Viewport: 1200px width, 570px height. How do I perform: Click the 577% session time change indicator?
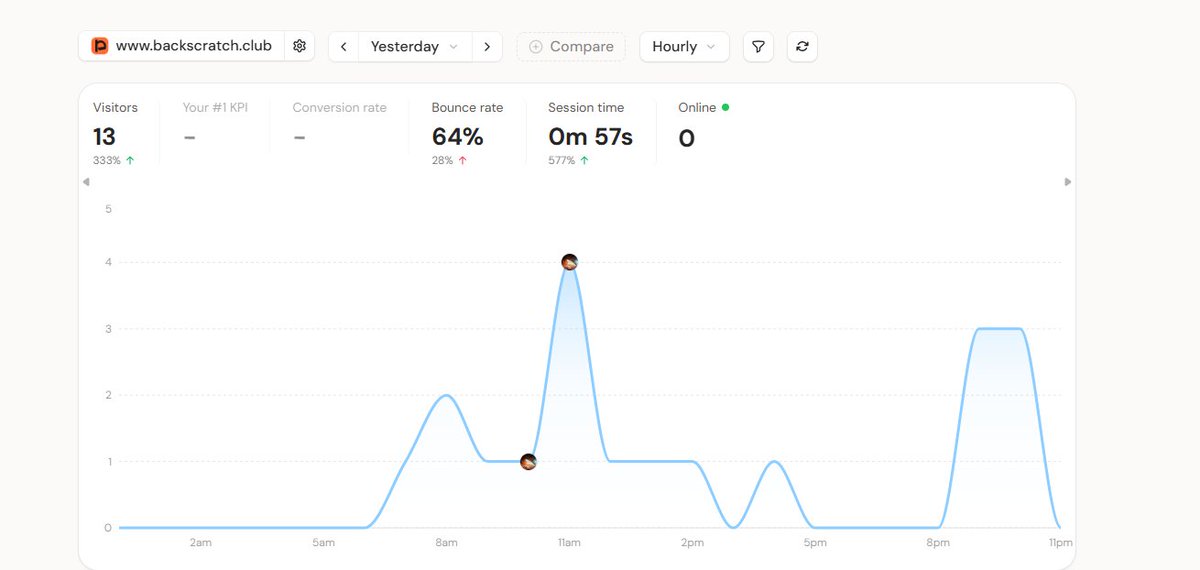[x=569, y=160]
